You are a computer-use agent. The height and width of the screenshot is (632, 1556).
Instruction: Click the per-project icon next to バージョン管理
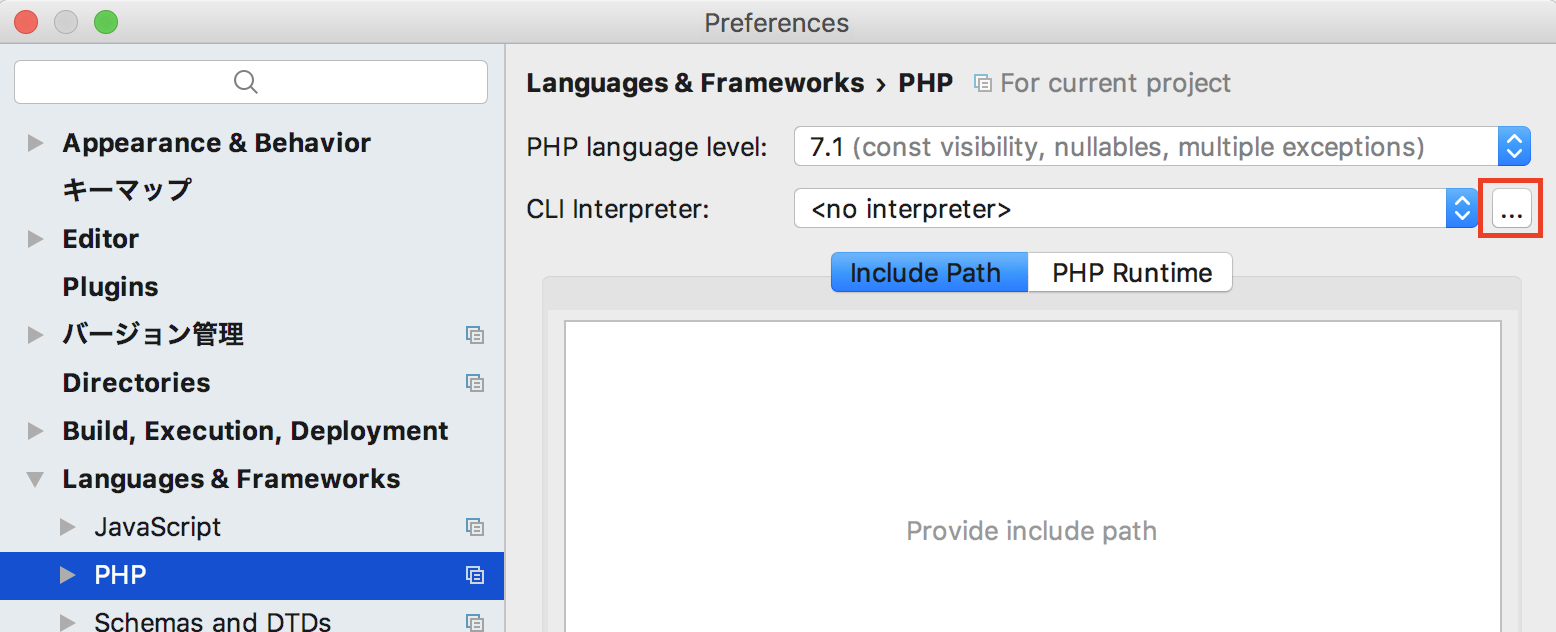(x=476, y=335)
